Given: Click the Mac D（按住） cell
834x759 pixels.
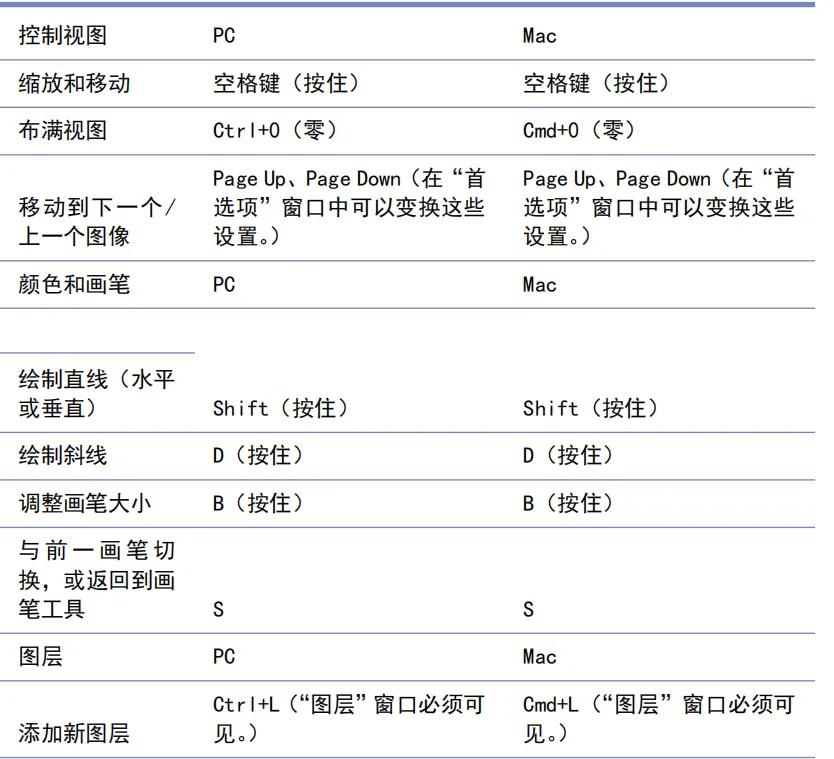Looking at the screenshot, I should coord(568,456).
